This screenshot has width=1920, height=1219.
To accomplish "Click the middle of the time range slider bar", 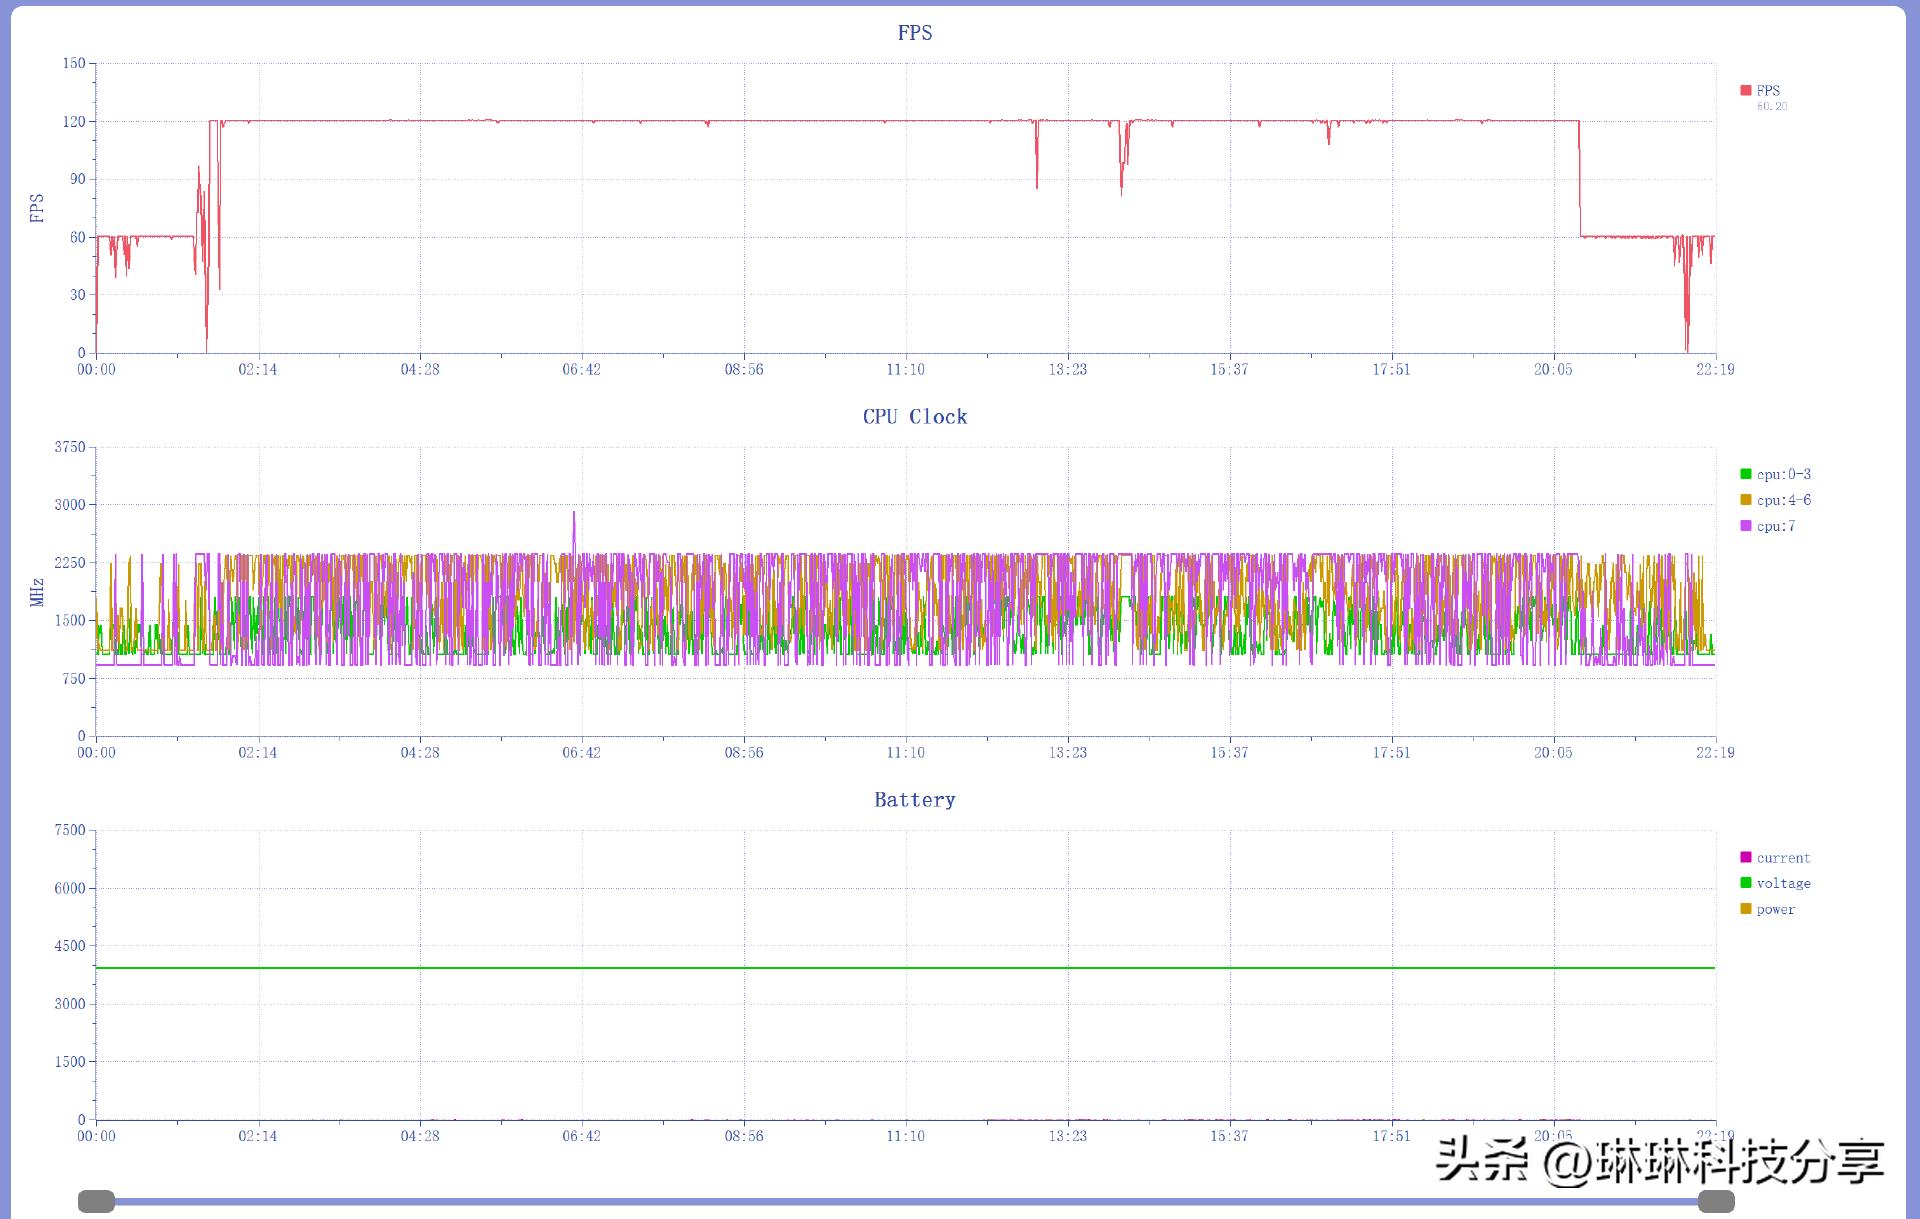I will (906, 1201).
